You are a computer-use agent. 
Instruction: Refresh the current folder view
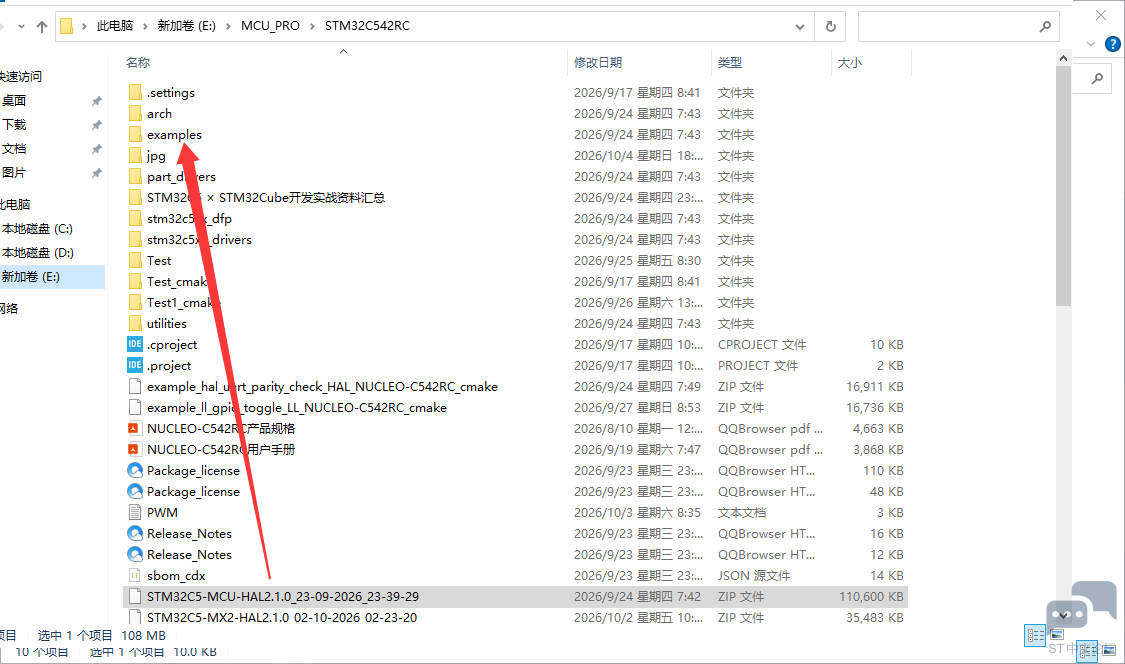[830, 27]
